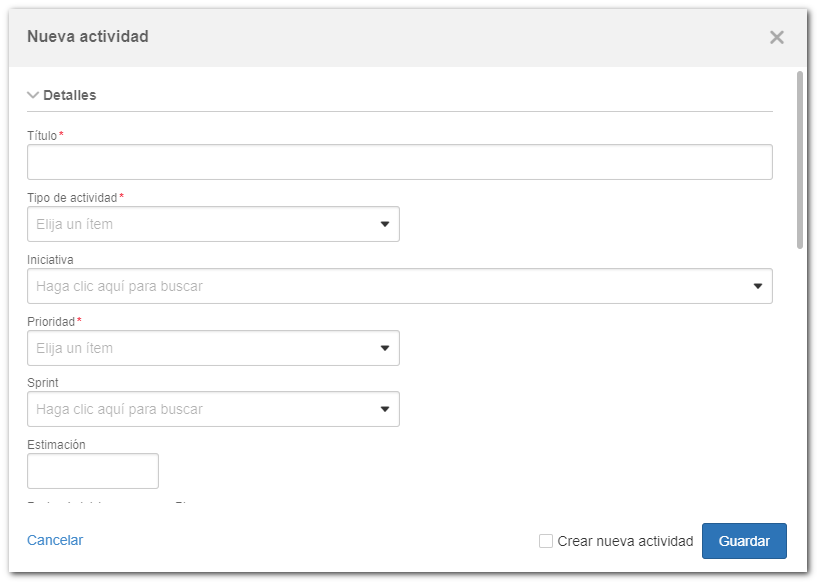Click the Iniciativa field label
Image resolution: width=817 pixels, height=582 pixels.
coord(50,259)
